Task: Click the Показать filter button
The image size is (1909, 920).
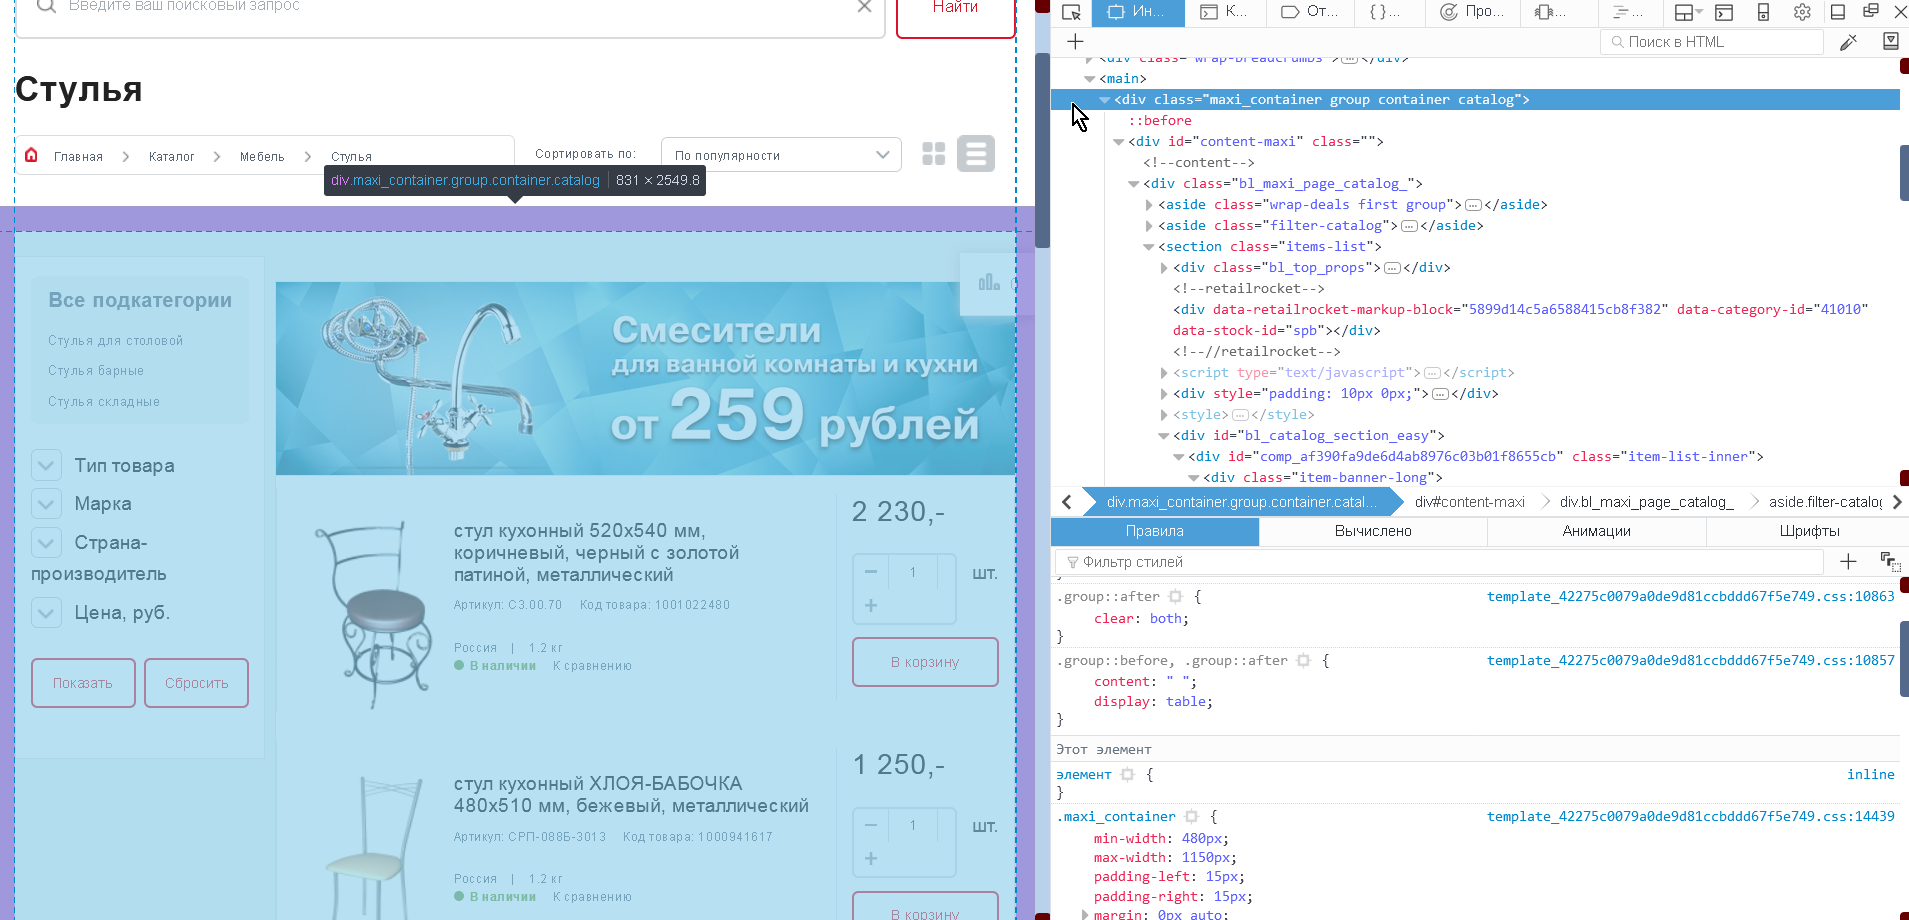Action: (x=83, y=682)
